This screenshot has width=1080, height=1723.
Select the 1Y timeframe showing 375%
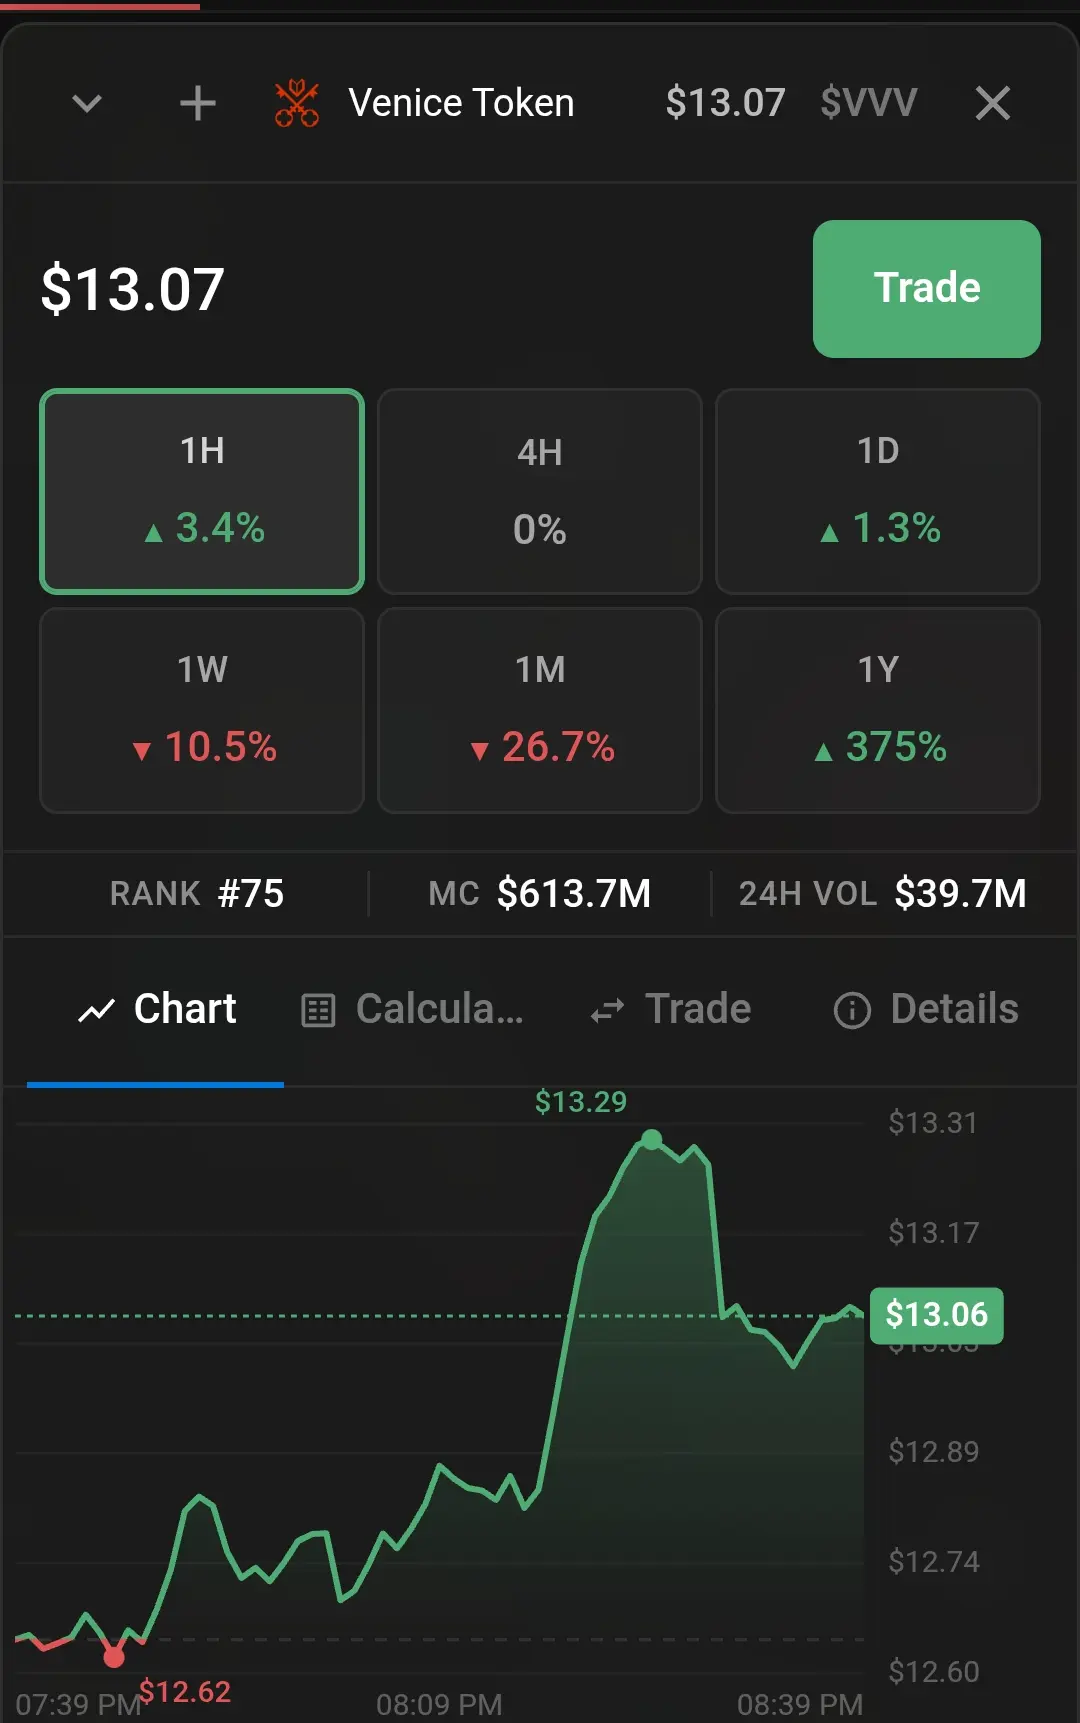point(878,710)
